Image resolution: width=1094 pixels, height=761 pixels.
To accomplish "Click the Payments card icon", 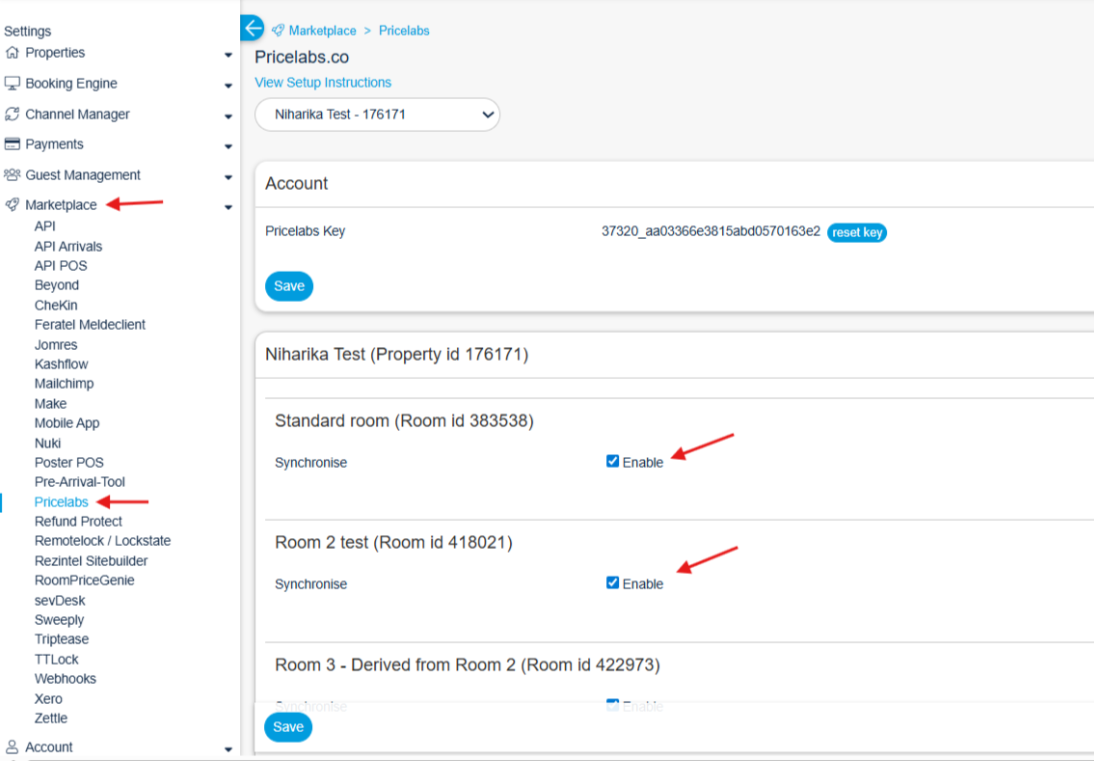I will (x=12, y=145).
